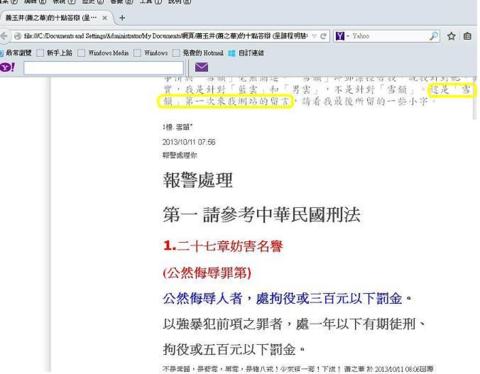This screenshot has width=480, height=374.
Task: Click the magnifier search icon
Action: (x=434, y=36)
